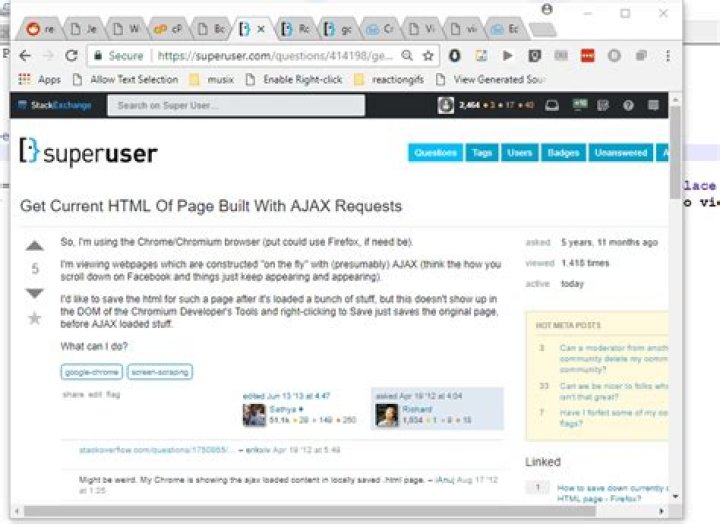
Task: Open review queue icon in top bar
Action: click(603, 106)
